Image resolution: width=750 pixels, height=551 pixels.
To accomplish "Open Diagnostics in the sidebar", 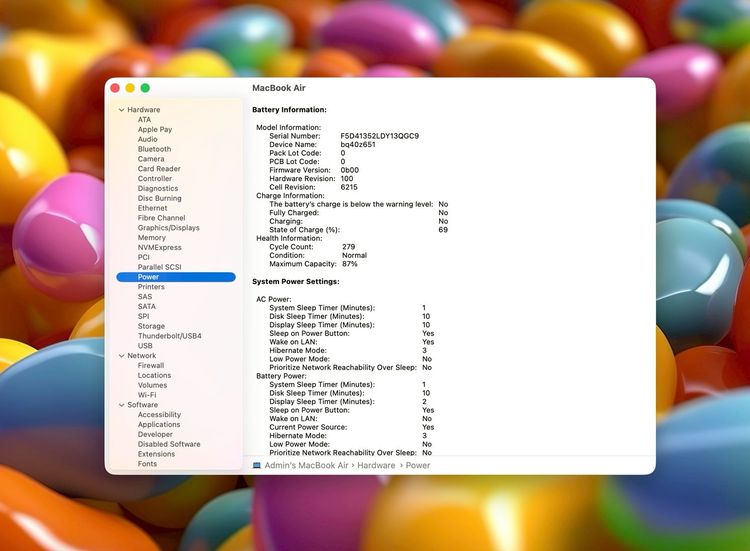I will (x=158, y=188).
